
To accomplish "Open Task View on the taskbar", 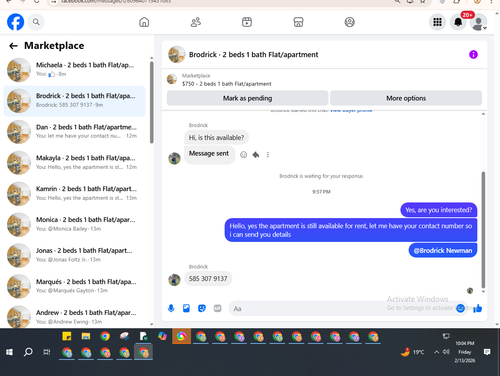I will click(47, 352).
